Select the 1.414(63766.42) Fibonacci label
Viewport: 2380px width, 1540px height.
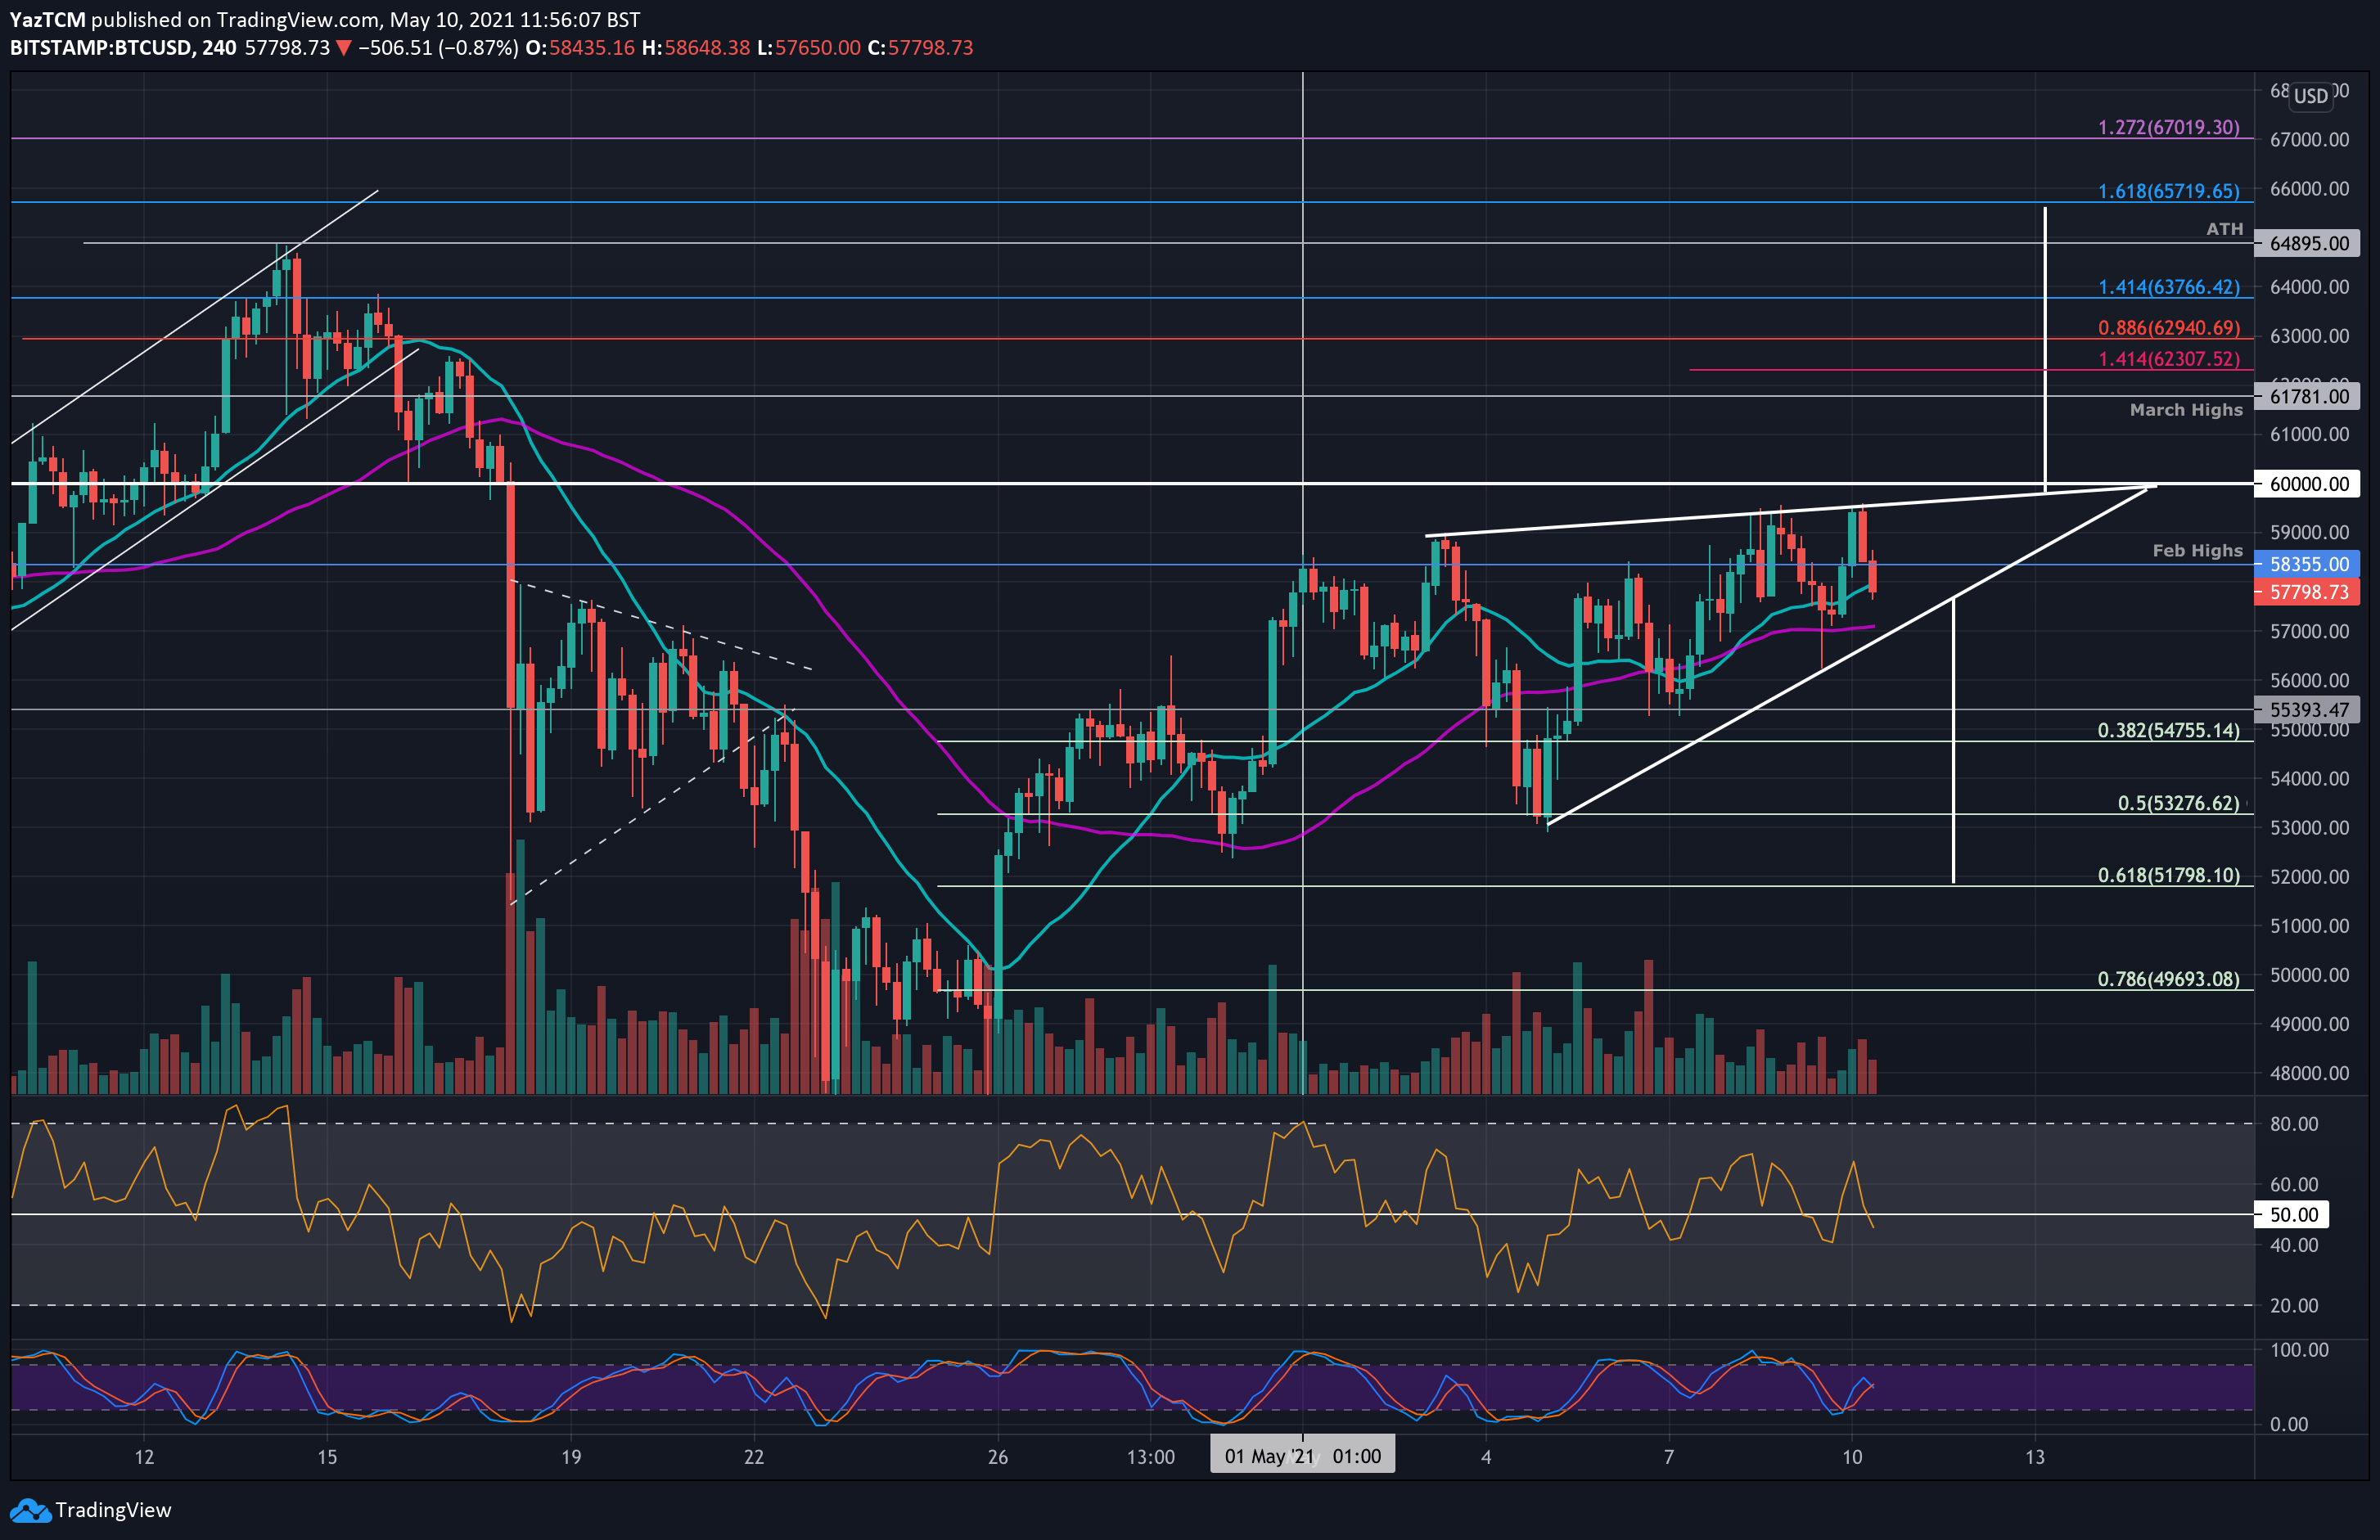click(2168, 287)
